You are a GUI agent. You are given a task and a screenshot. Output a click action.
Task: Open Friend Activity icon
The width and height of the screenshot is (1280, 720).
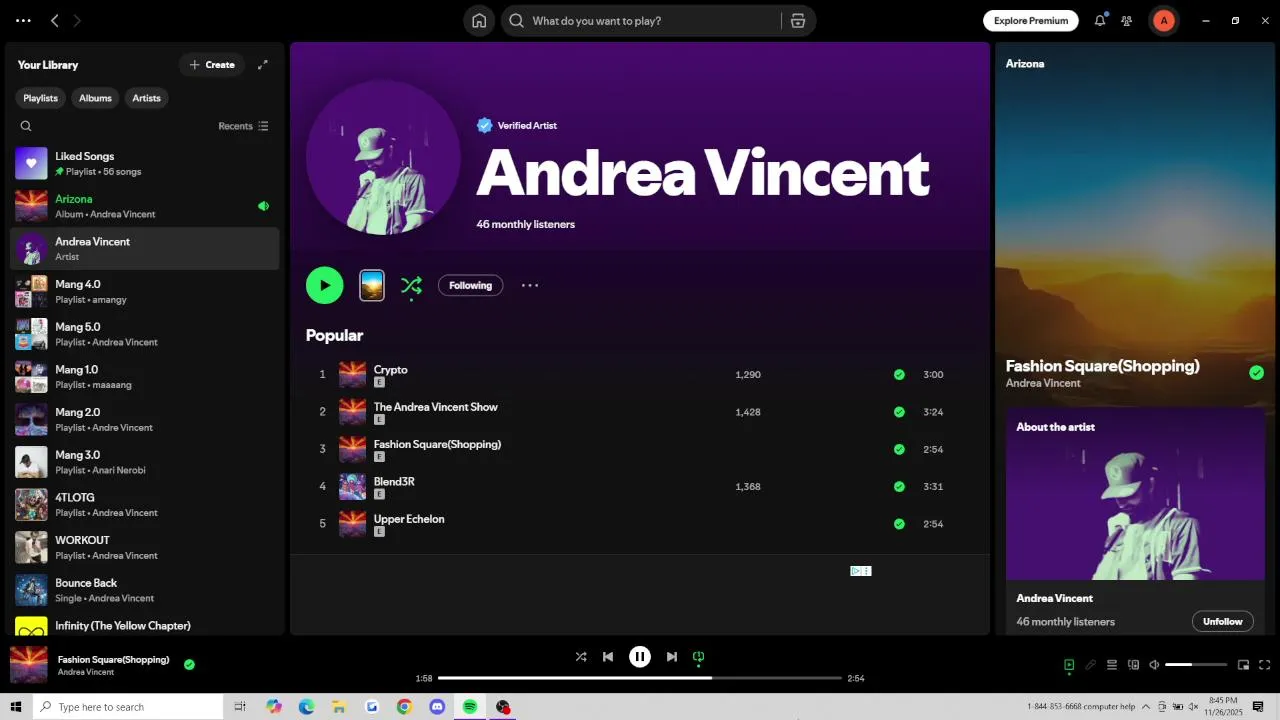1127,20
